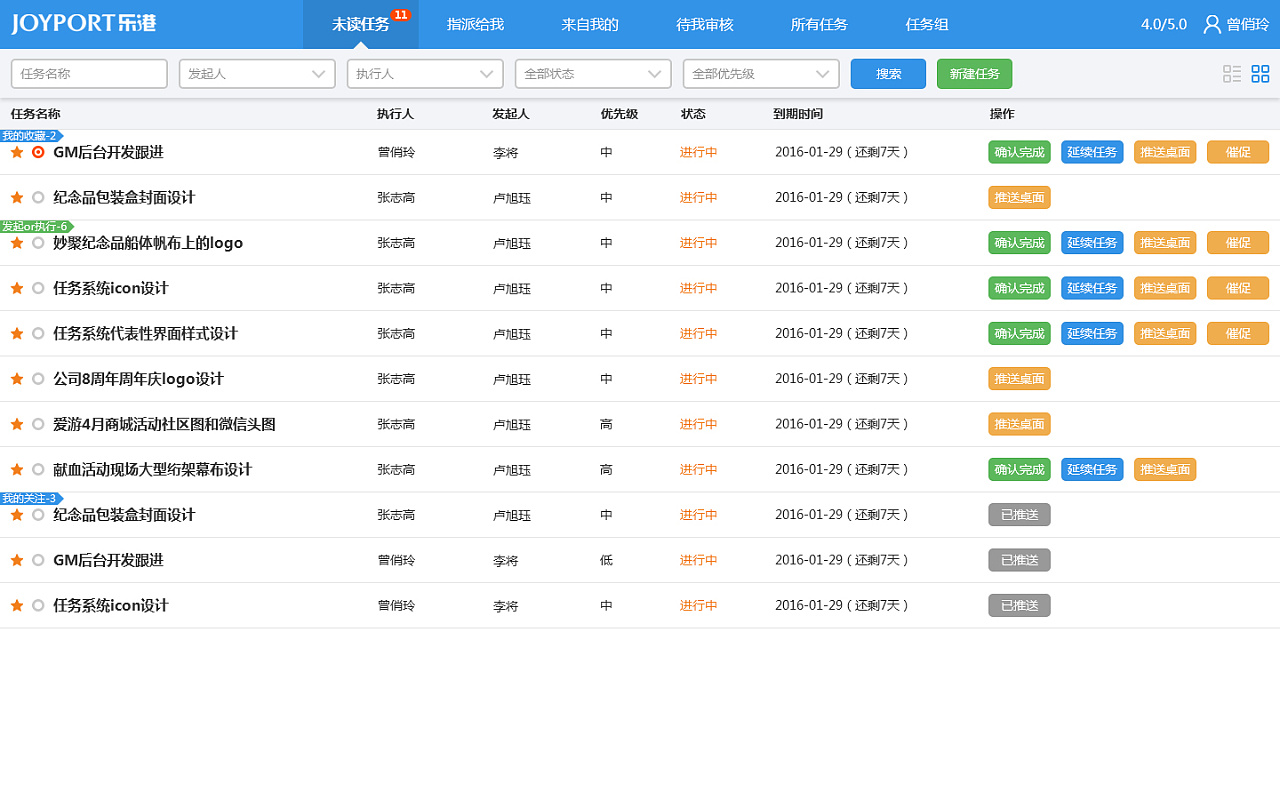The image size is (1280, 800).
Task: Open task title 公司8周年周年庆logo设计
Action: (138, 379)
